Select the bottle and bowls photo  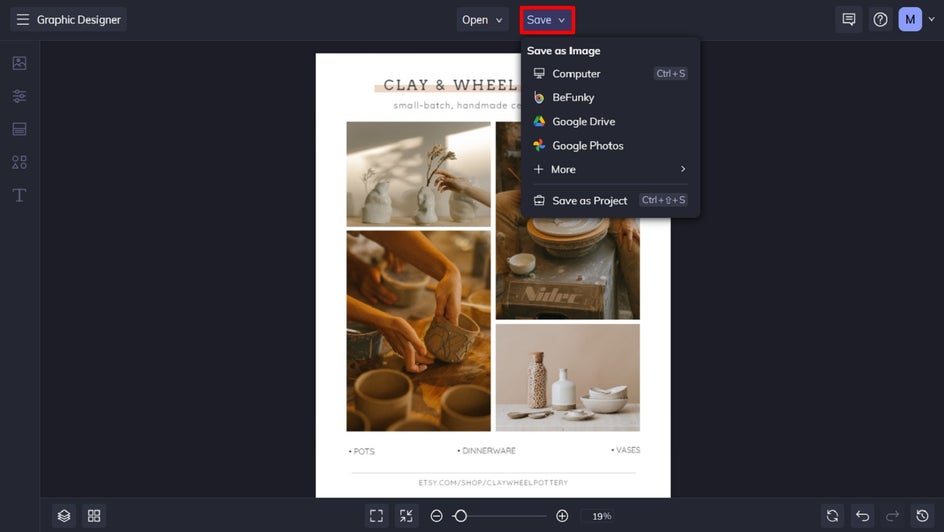(568, 377)
